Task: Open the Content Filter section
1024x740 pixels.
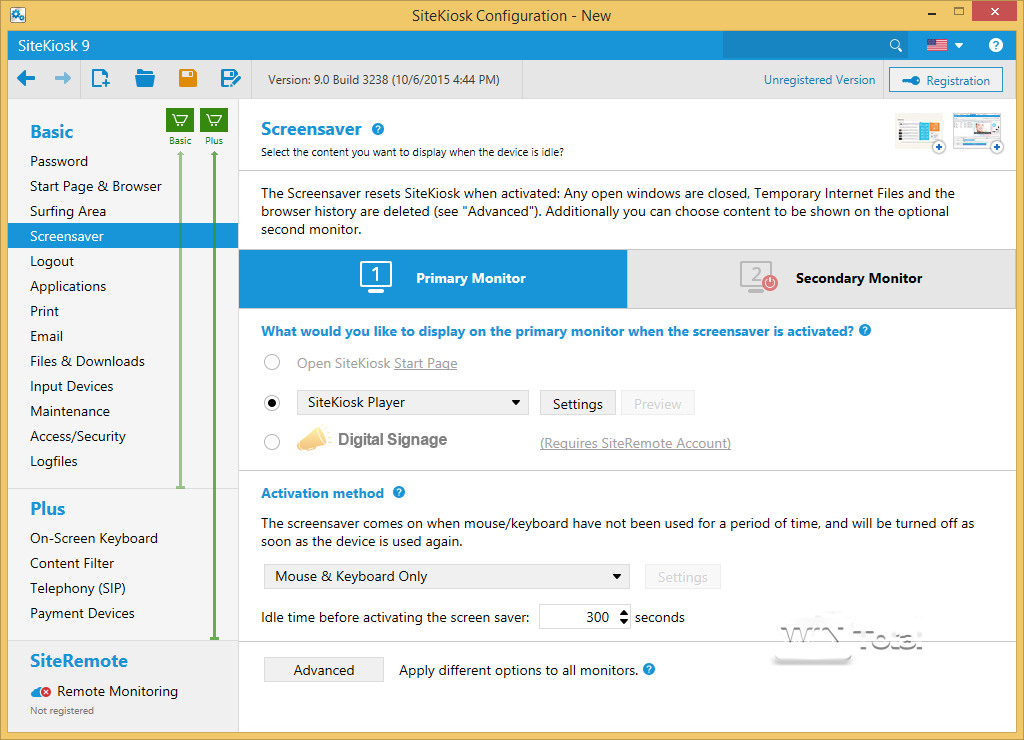Action: (x=72, y=563)
